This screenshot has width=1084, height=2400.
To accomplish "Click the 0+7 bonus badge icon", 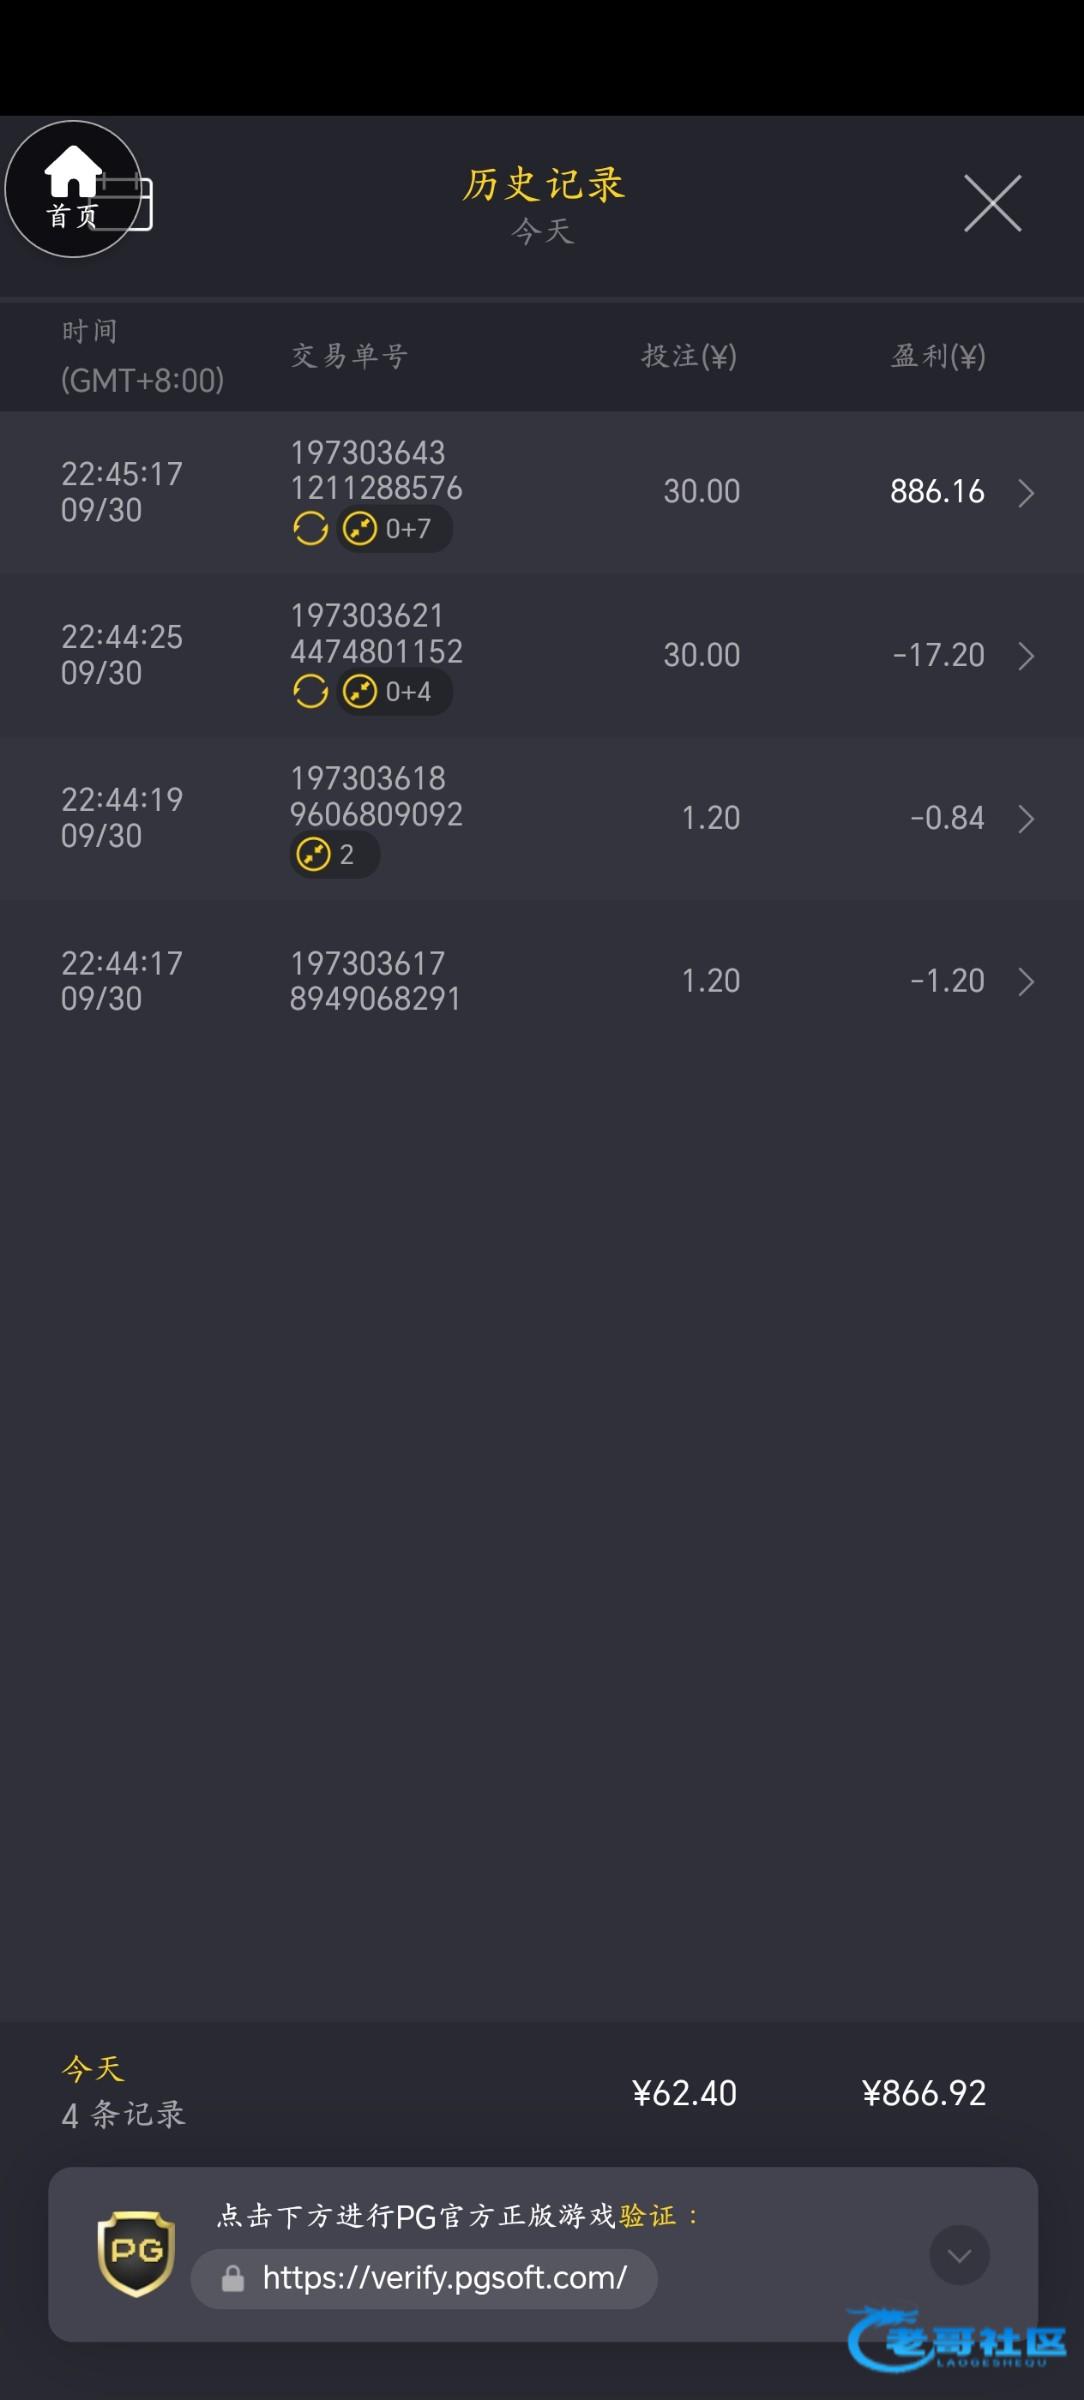I will (x=360, y=528).
